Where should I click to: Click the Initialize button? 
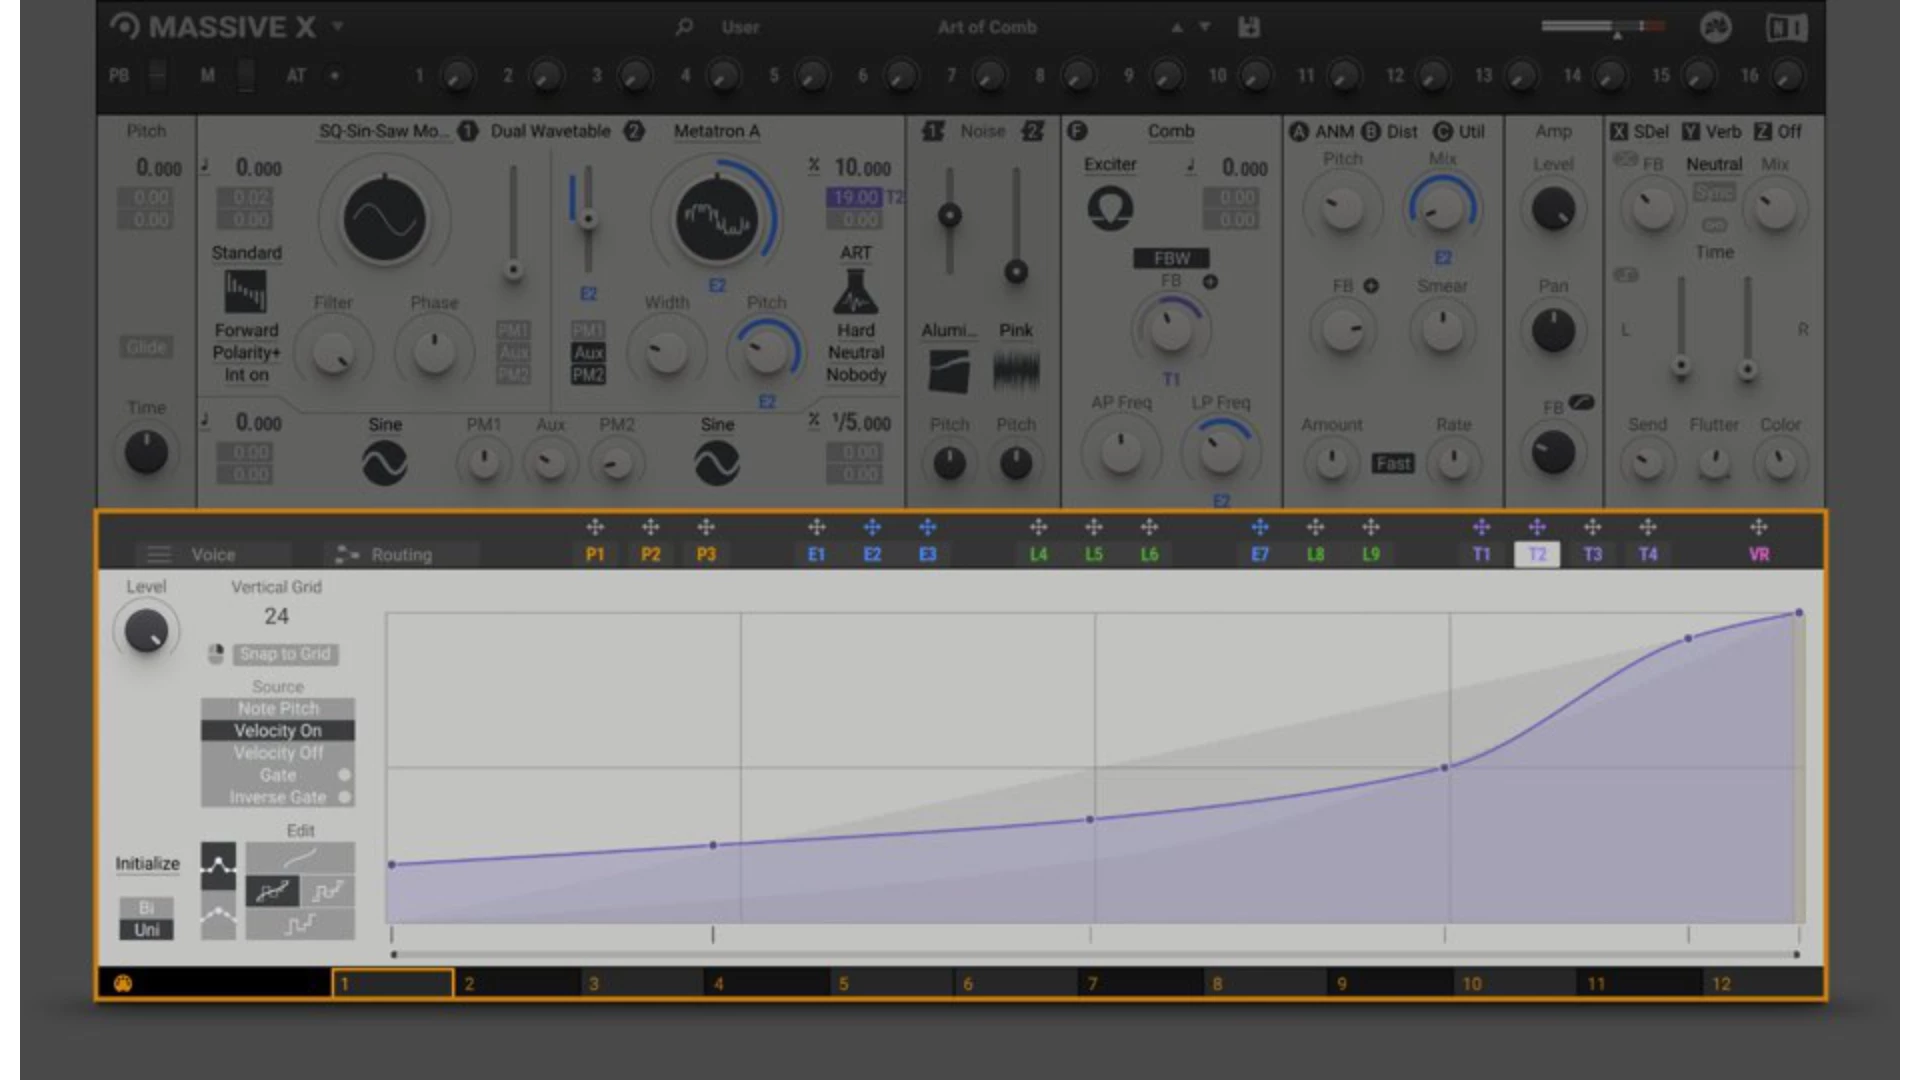147,863
